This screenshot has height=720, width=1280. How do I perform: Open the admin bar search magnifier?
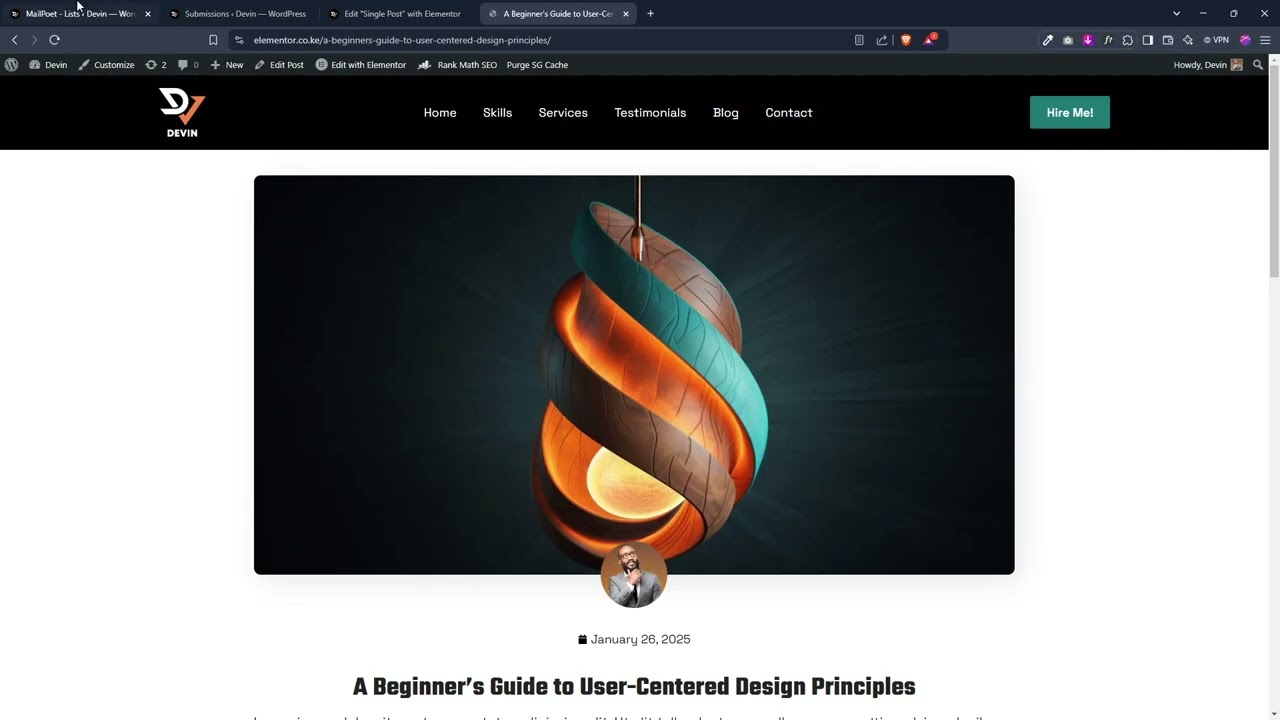[1258, 65]
